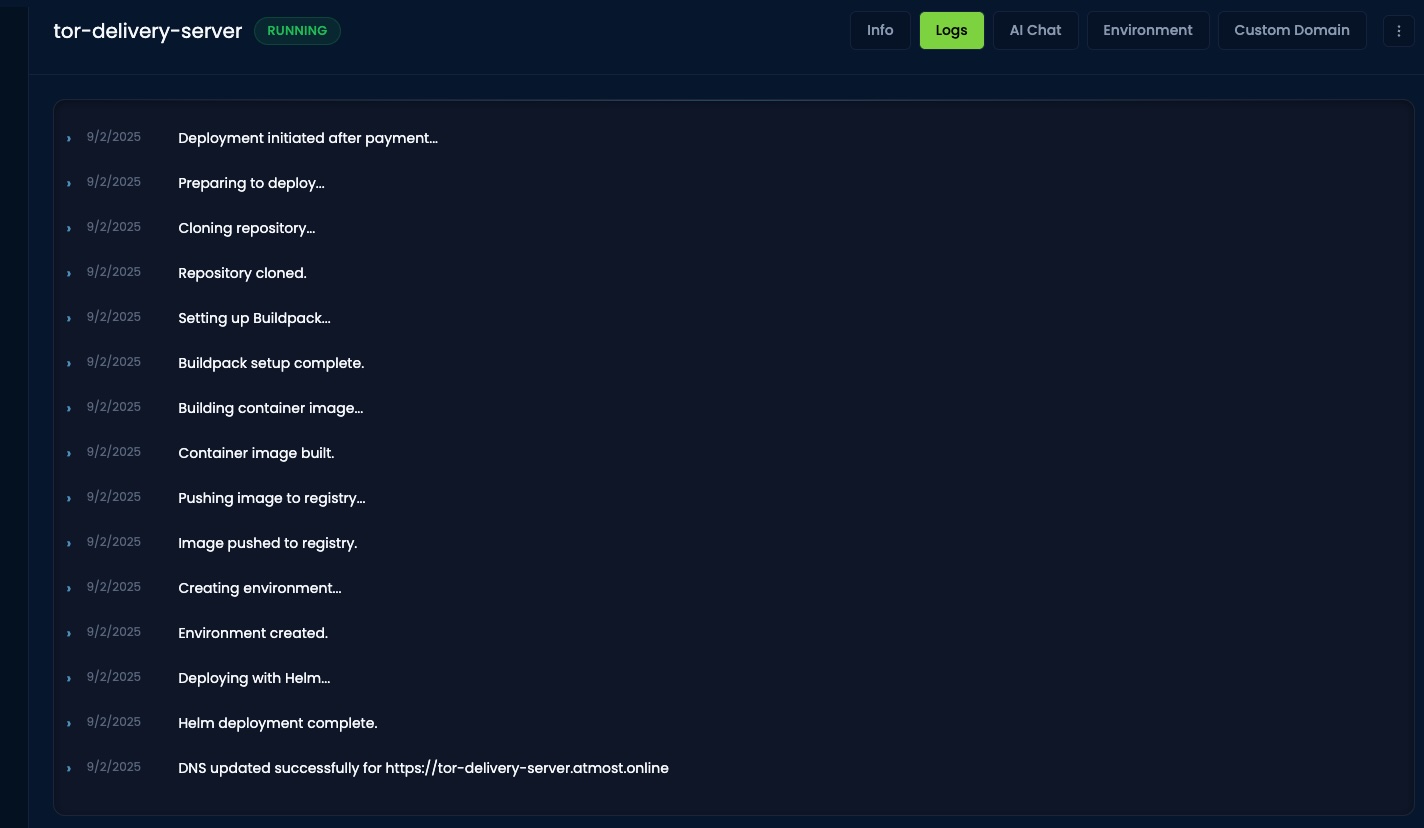Expand the 'Creating environment' log entry
The image size is (1424, 828).
(x=69, y=588)
